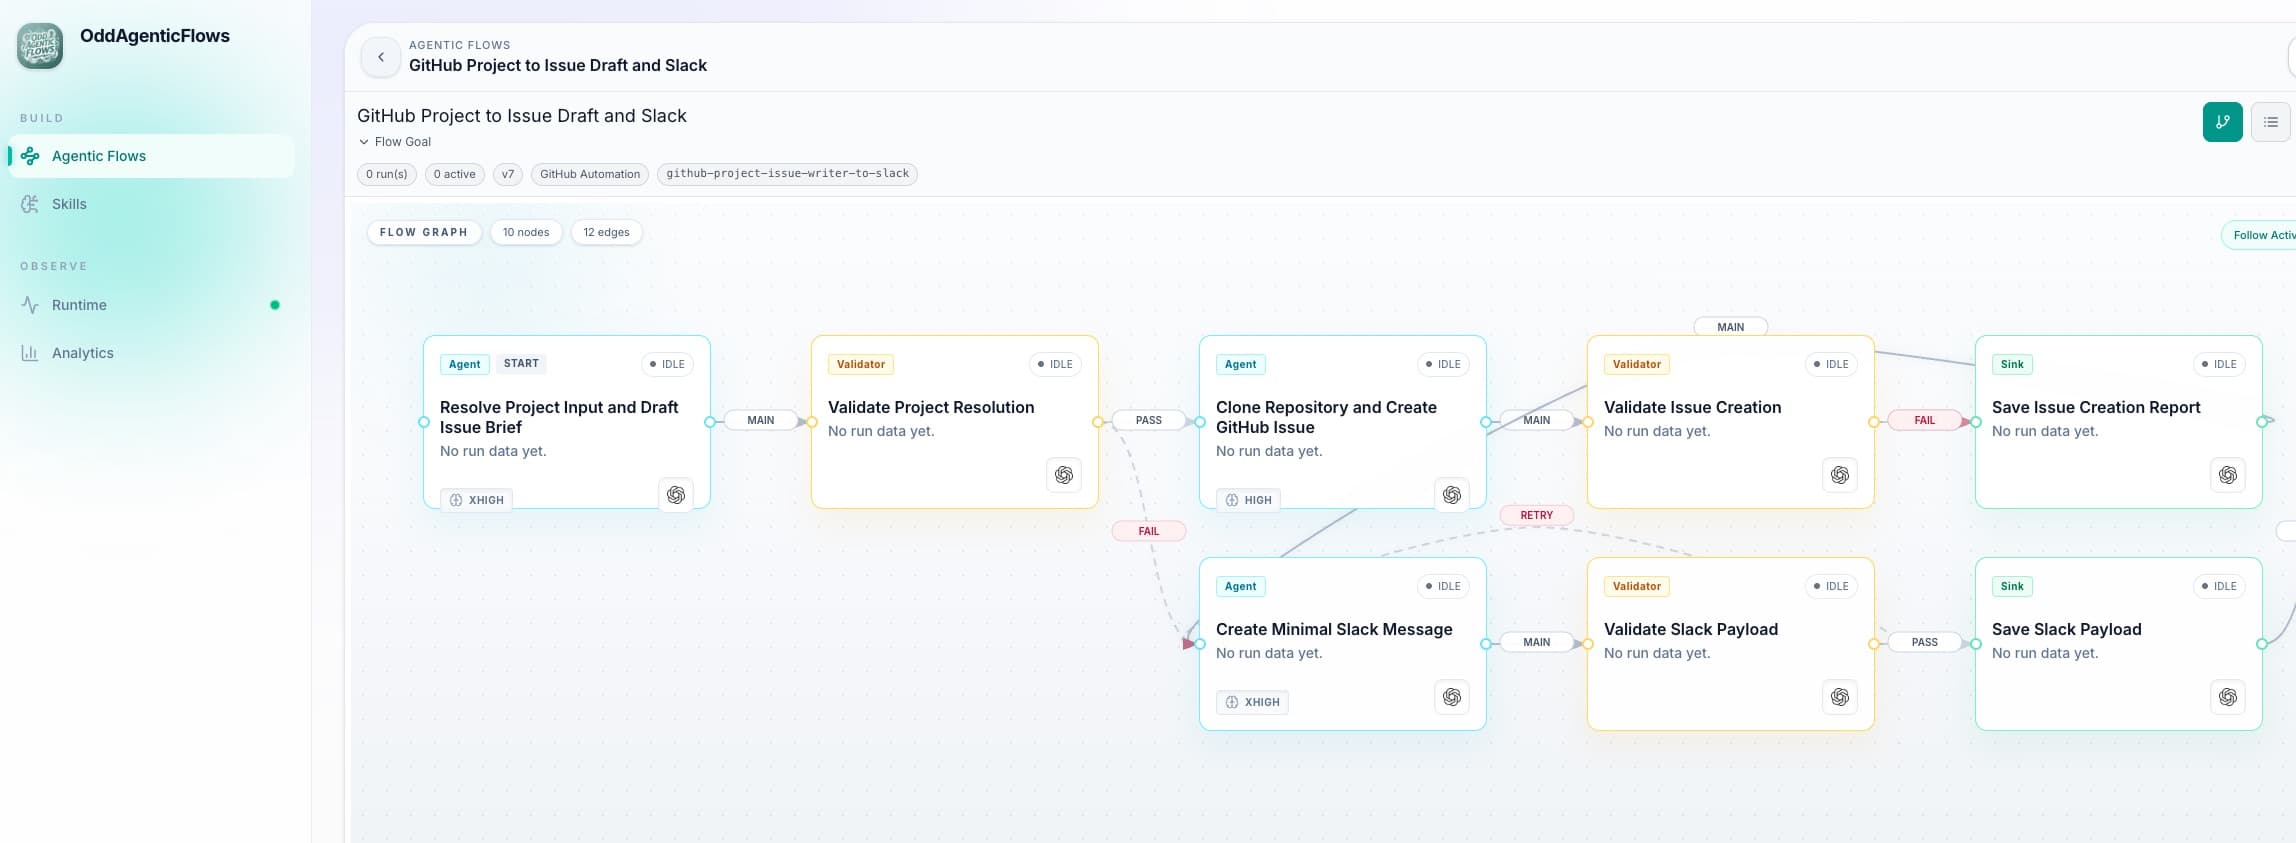Image resolution: width=2296 pixels, height=843 pixels.
Task: Select the Validate Slack Payload node title
Action: (x=1691, y=629)
